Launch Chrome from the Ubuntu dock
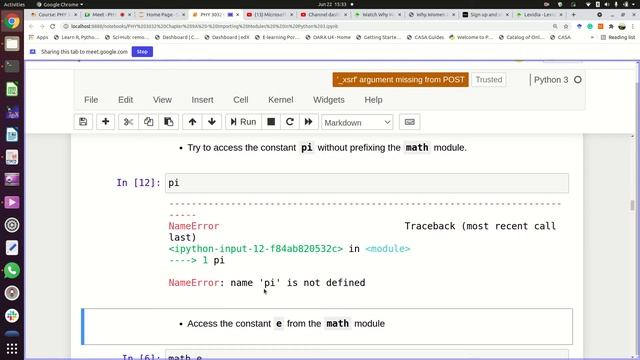 (12, 21)
